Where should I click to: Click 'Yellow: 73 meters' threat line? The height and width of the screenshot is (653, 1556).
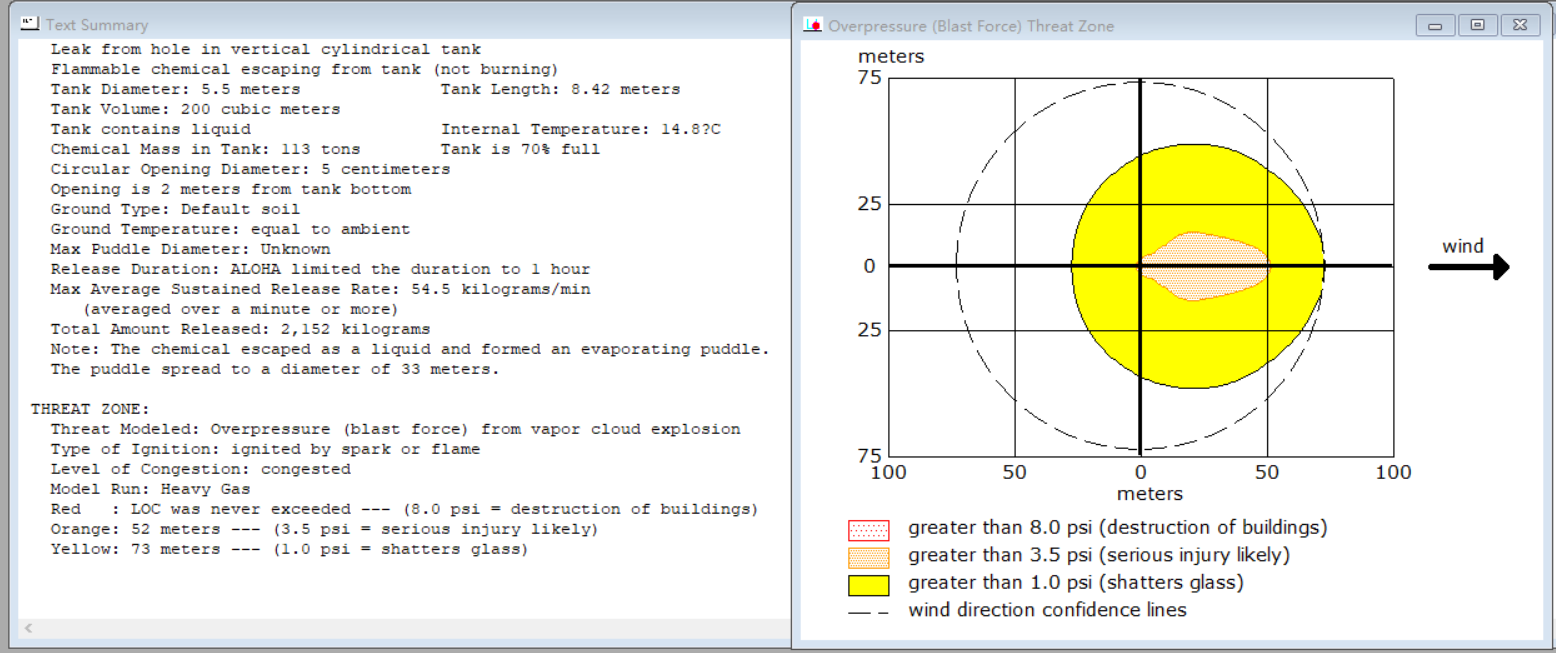pos(289,549)
